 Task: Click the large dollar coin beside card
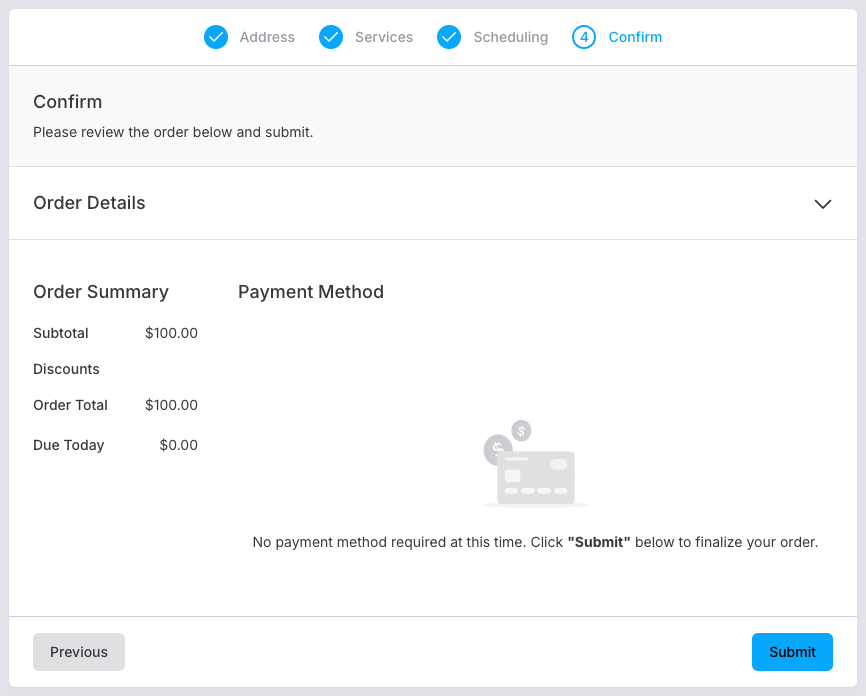point(496,449)
